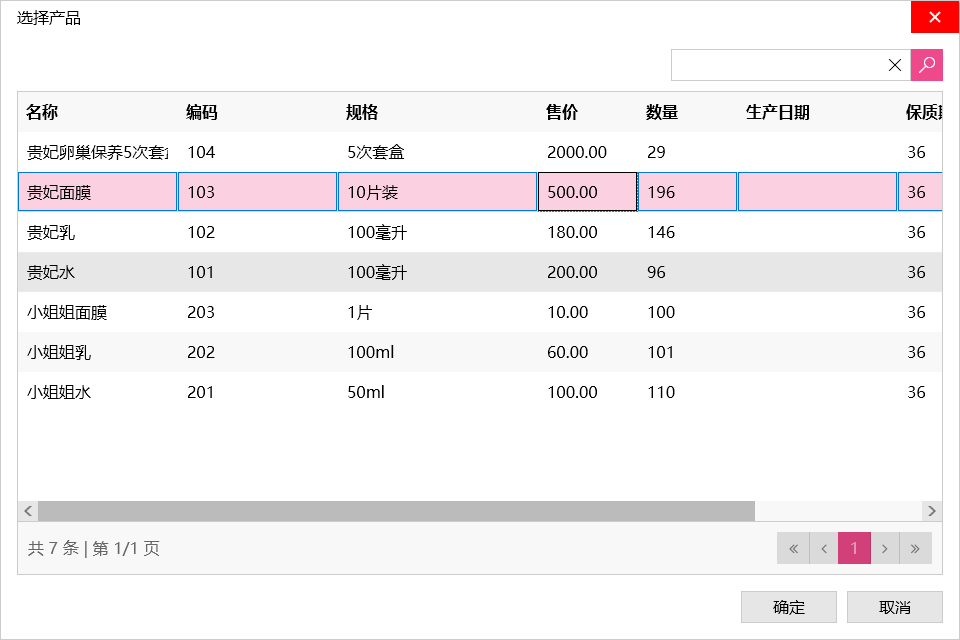
Task: Select product 贵妃卵巢保养5次套盒 row
Action: (97, 152)
